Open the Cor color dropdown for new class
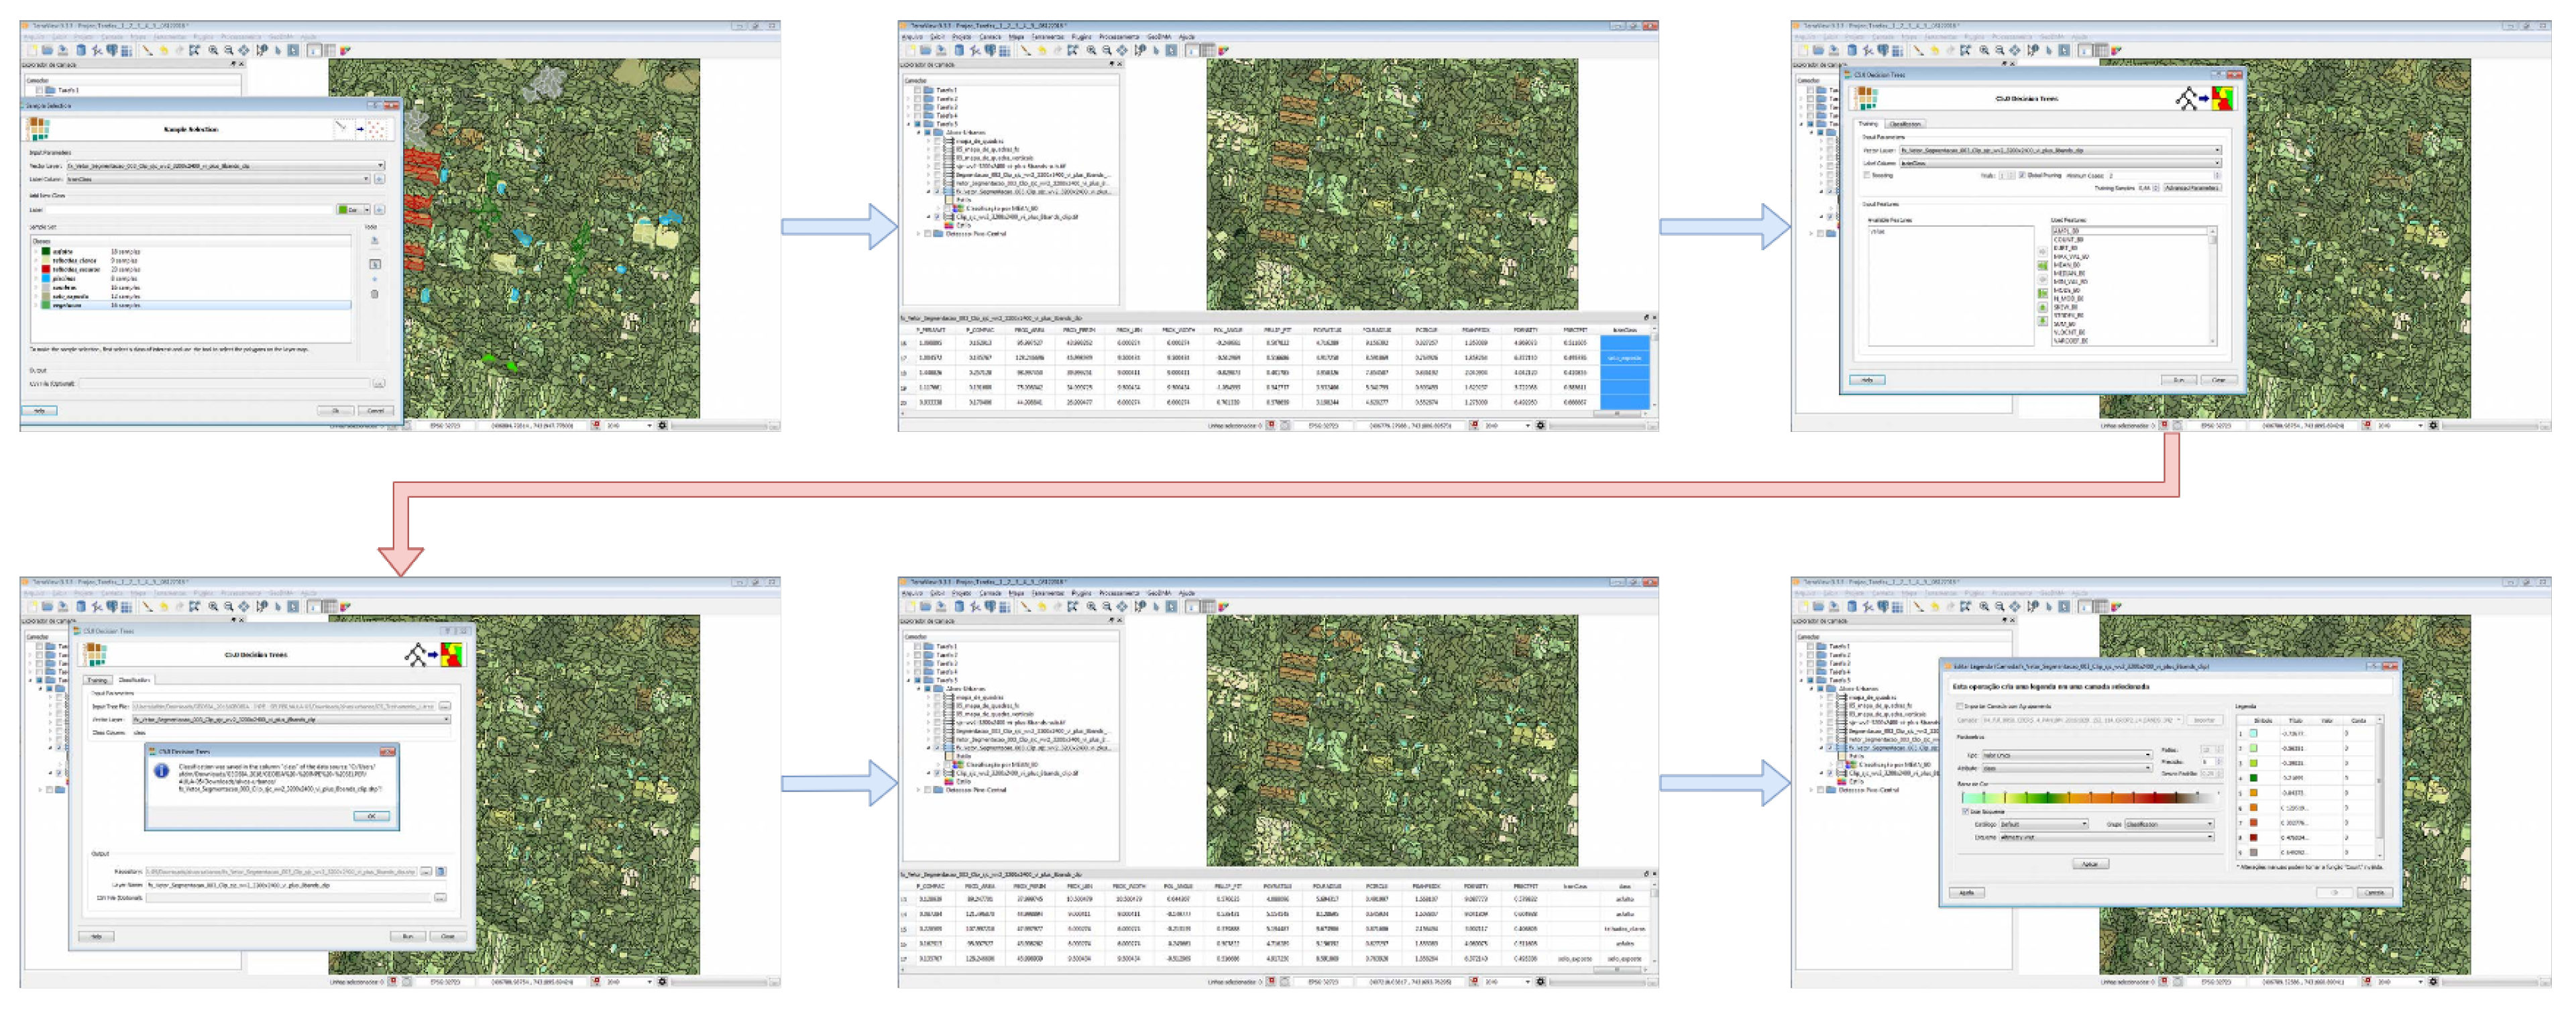This screenshot has height=1010, width=2576. click(366, 210)
